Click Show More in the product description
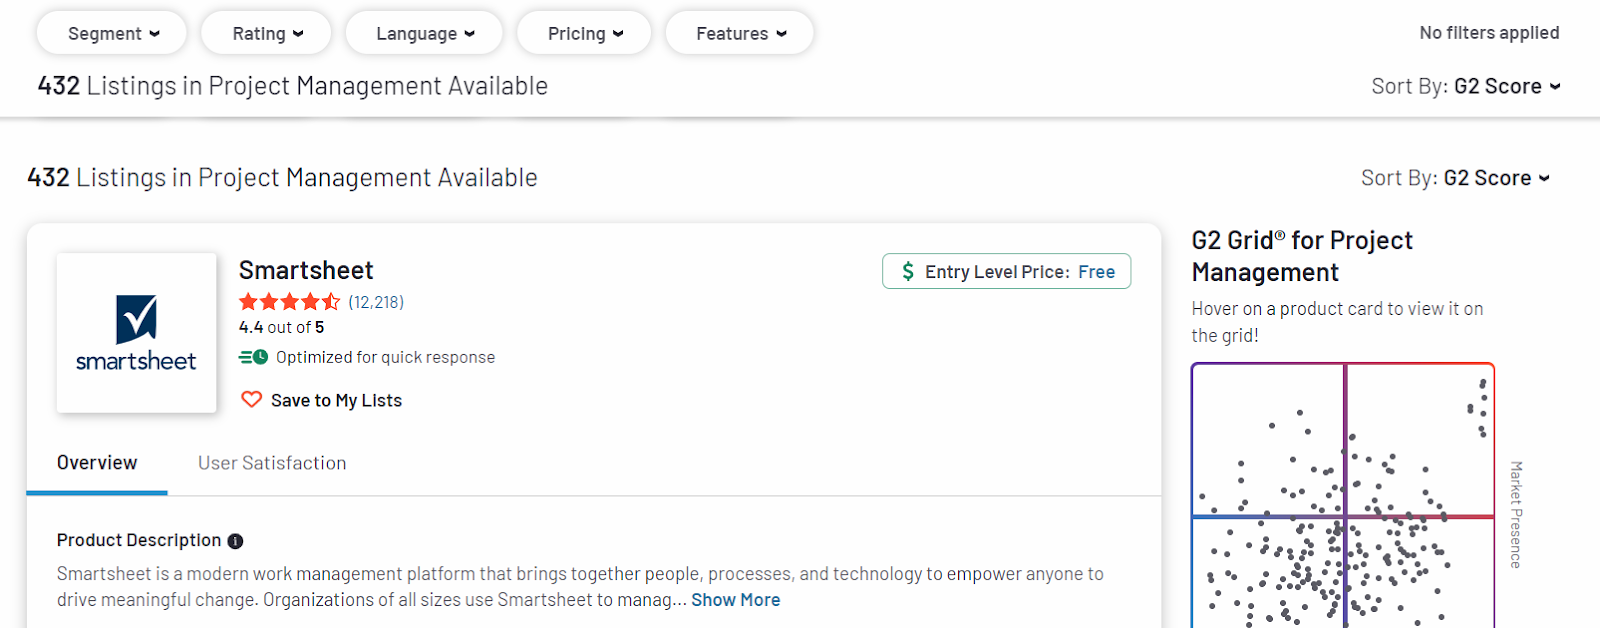 click(x=735, y=599)
